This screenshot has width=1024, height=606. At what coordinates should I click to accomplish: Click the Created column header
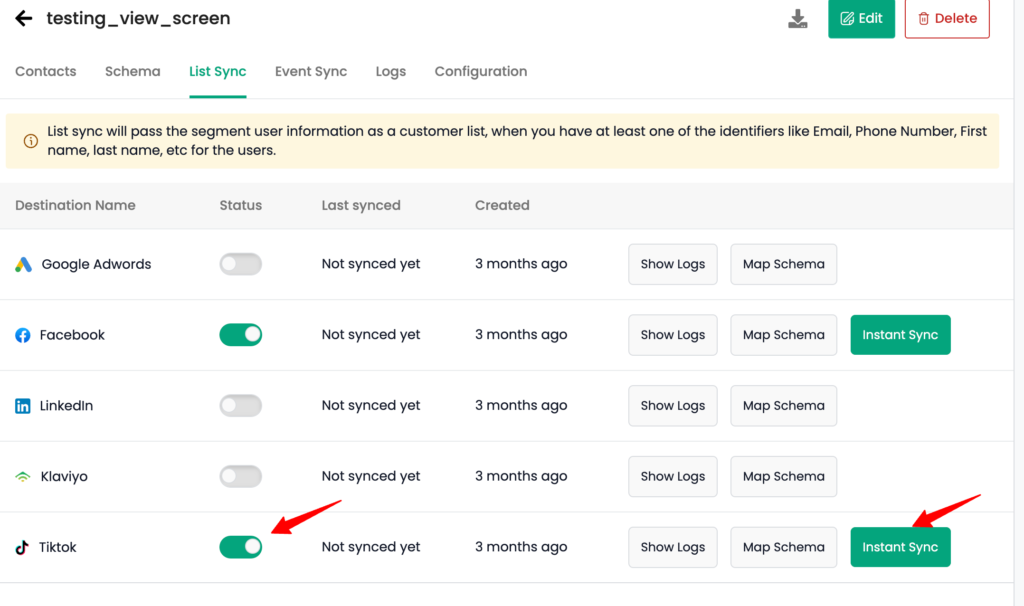click(502, 205)
